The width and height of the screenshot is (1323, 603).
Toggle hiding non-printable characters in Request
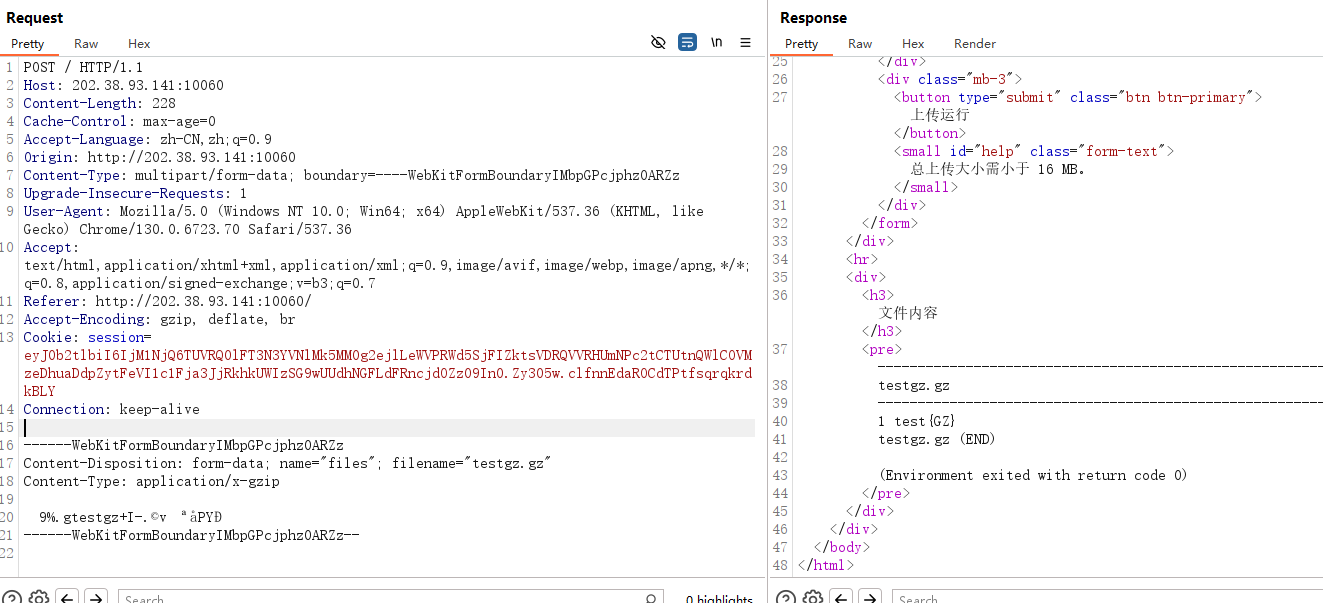pos(658,42)
